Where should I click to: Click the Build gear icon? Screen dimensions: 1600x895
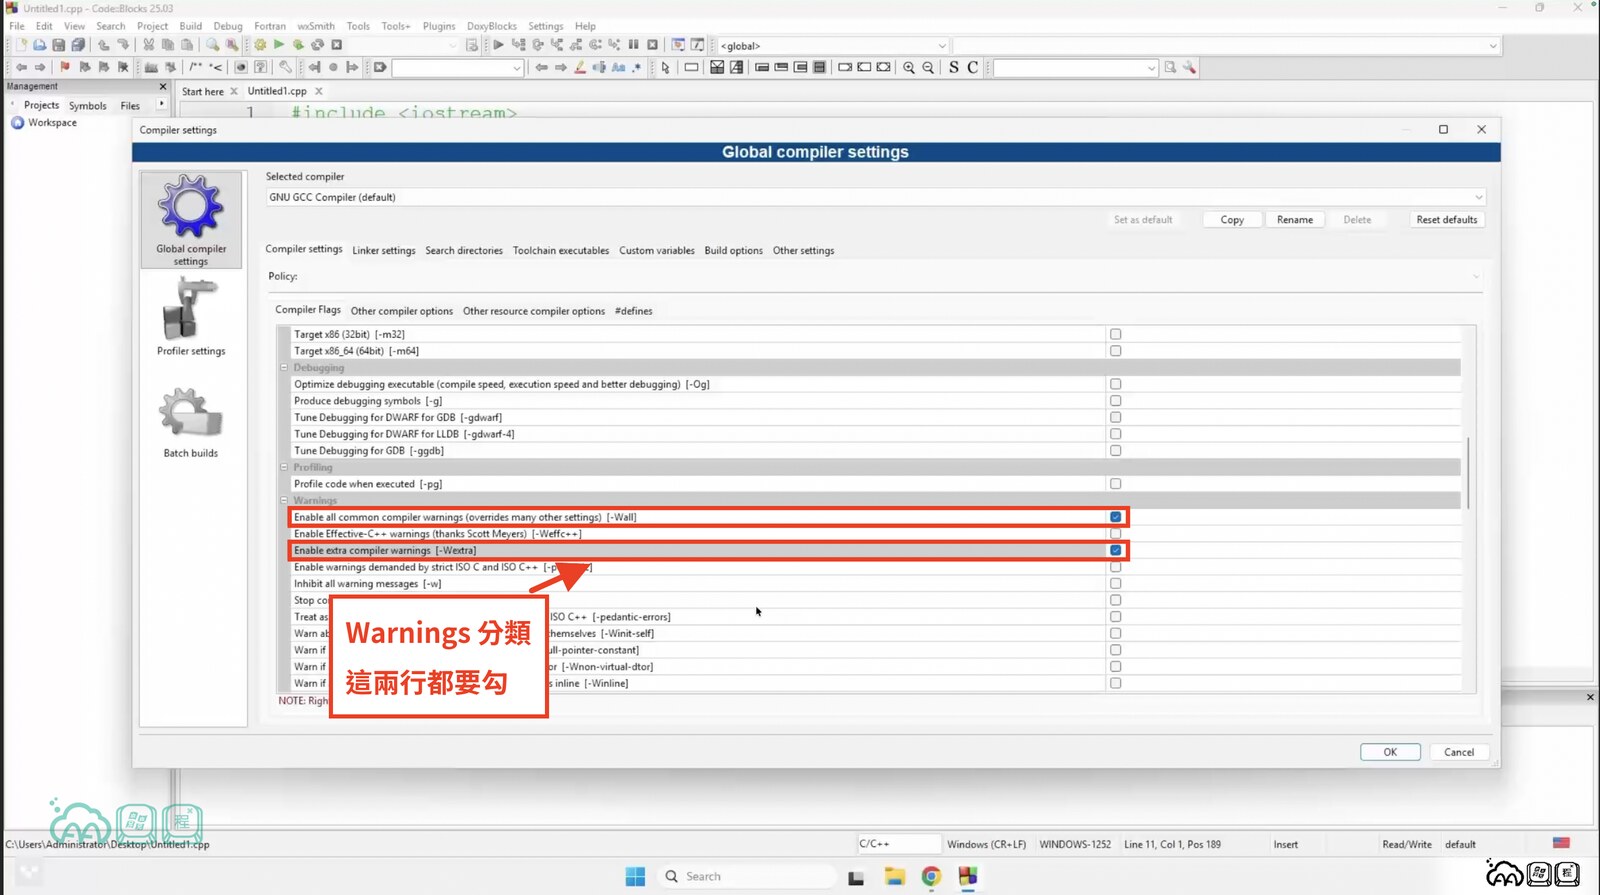[x=260, y=45]
